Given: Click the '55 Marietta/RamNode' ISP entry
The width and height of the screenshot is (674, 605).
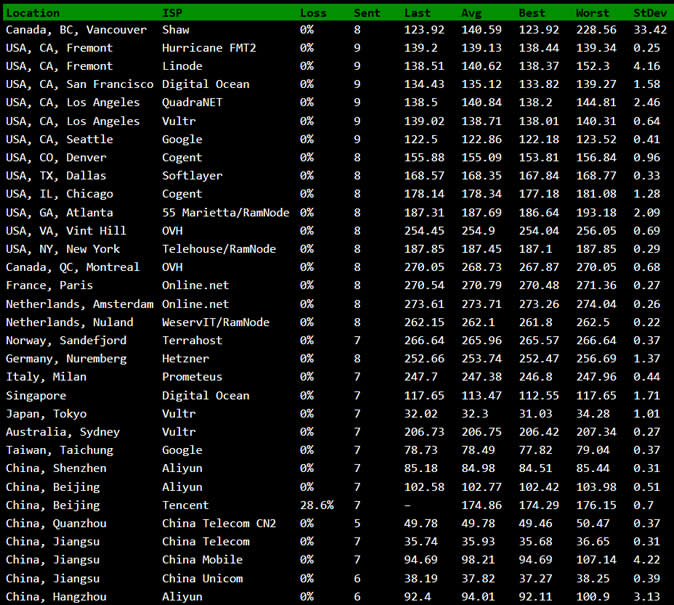Looking at the screenshot, I should [x=226, y=212].
